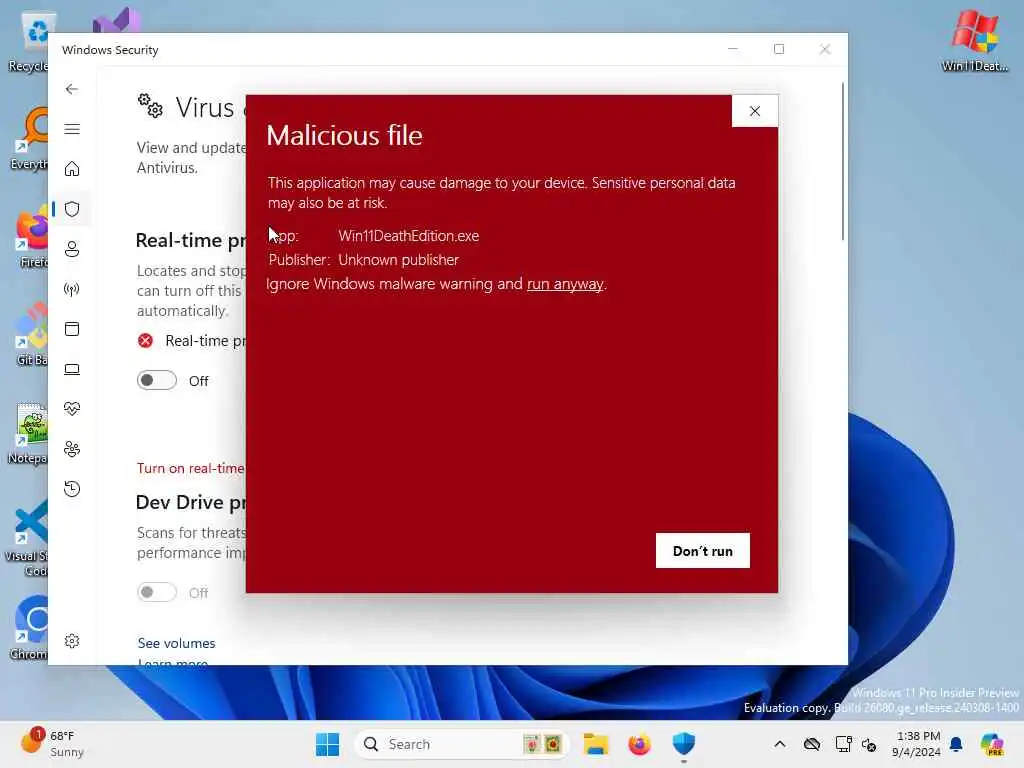This screenshot has width=1024, height=768.
Task: Go to Home in Windows Security sidebar
Action: click(x=72, y=169)
